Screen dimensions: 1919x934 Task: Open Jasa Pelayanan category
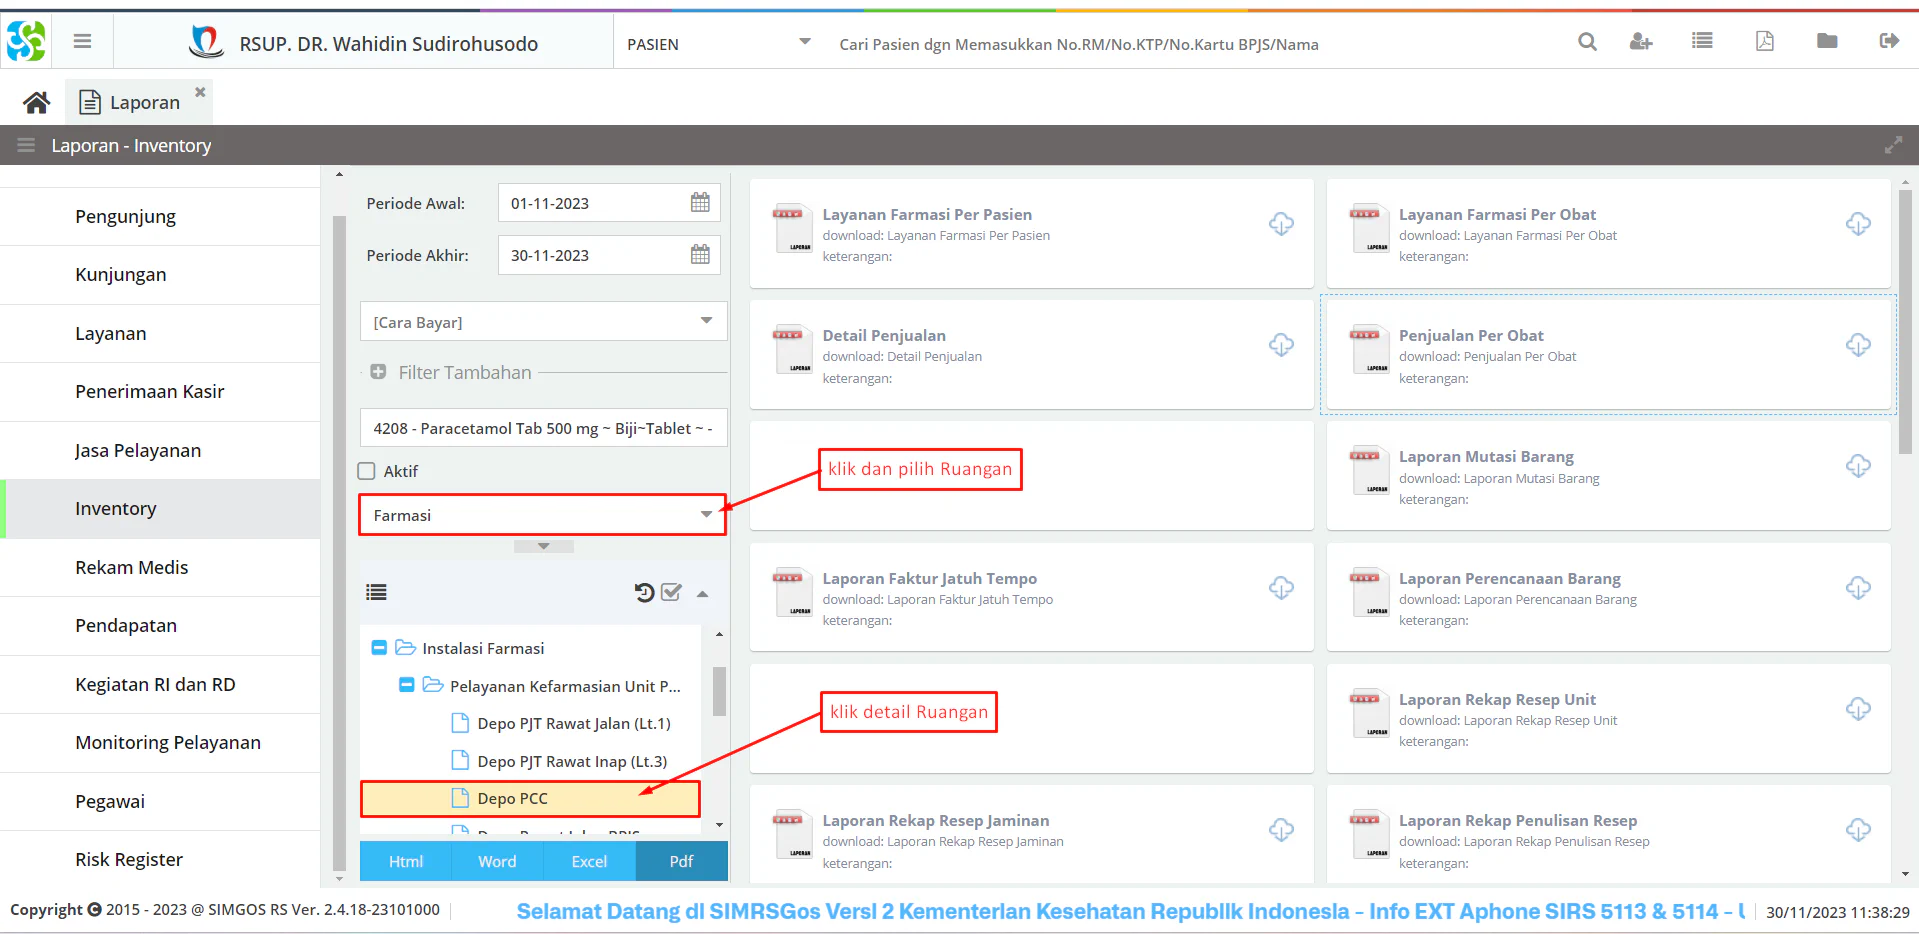(x=160, y=450)
